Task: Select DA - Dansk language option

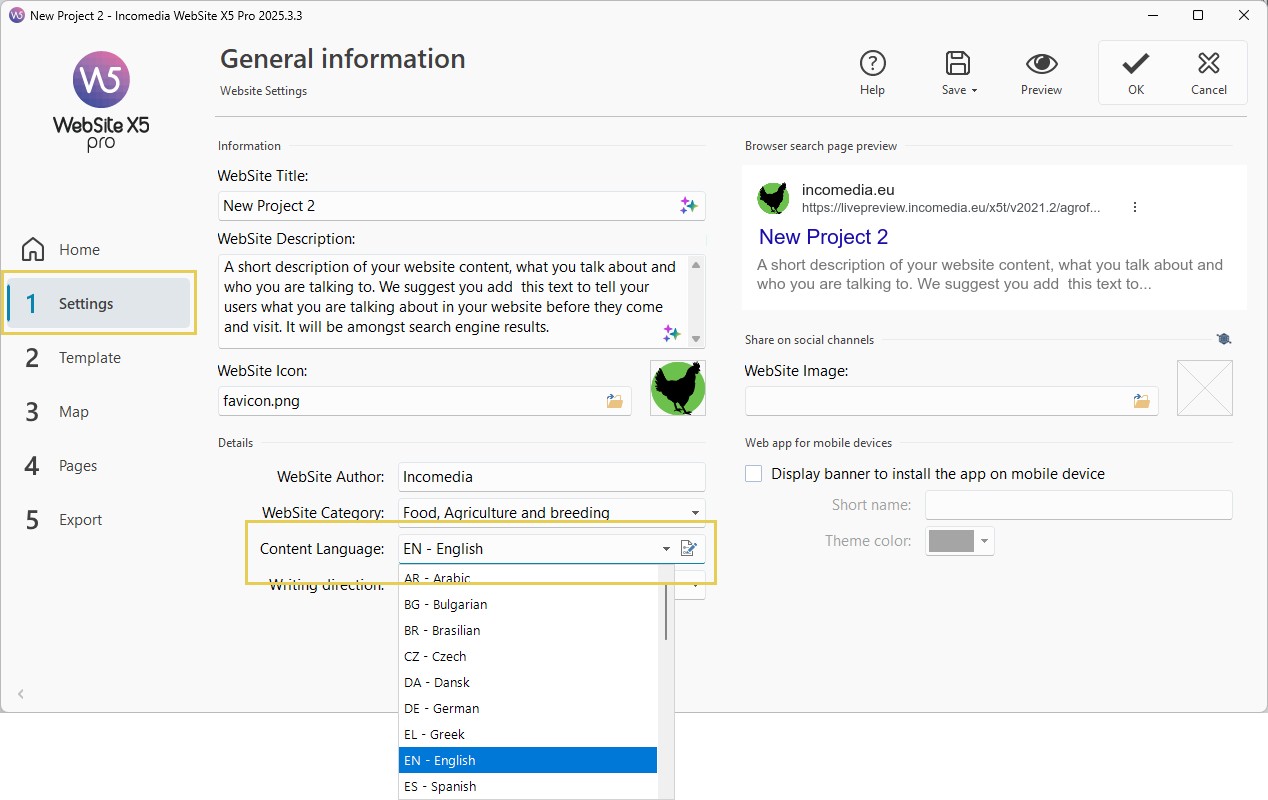Action: [528, 682]
